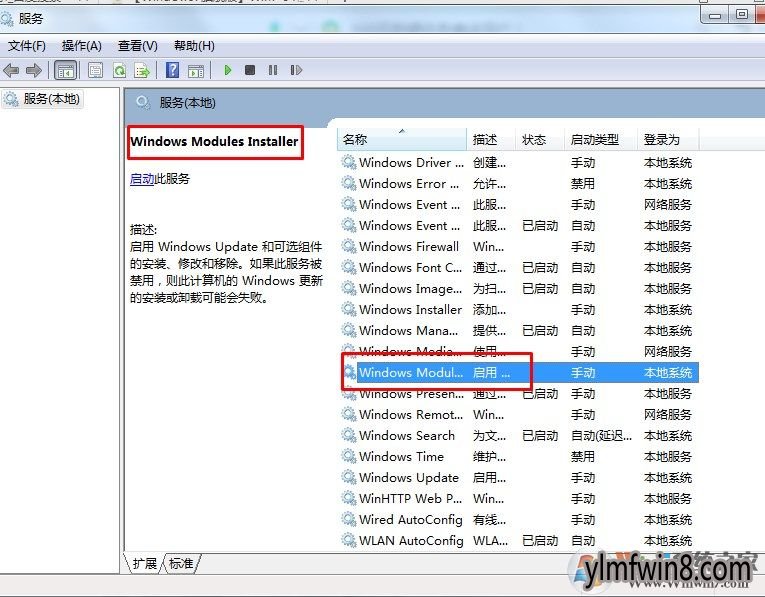Viewport: 765px width, 597px height.
Task: Click 自动(延迟... startup type of Windows Search
Action: [601, 436]
